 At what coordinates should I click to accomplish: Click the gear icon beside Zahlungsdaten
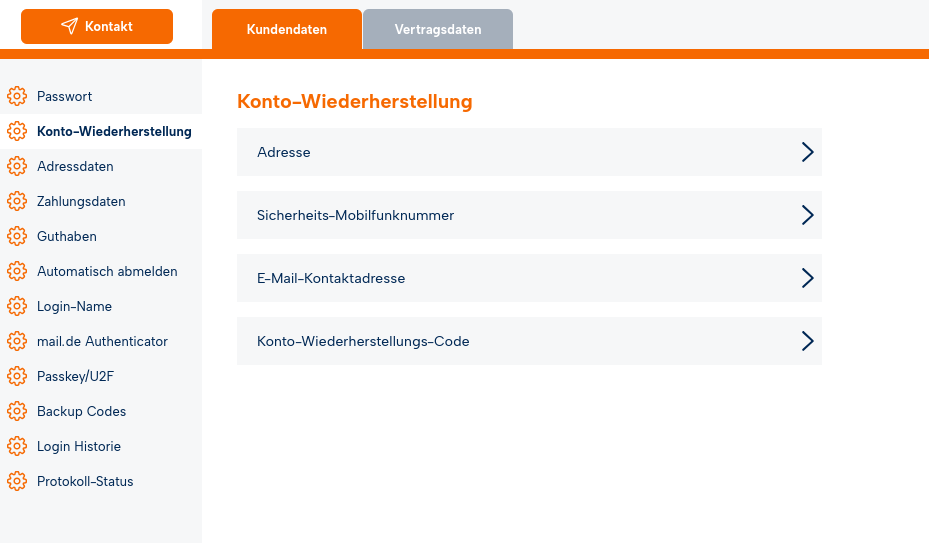point(16,201)
